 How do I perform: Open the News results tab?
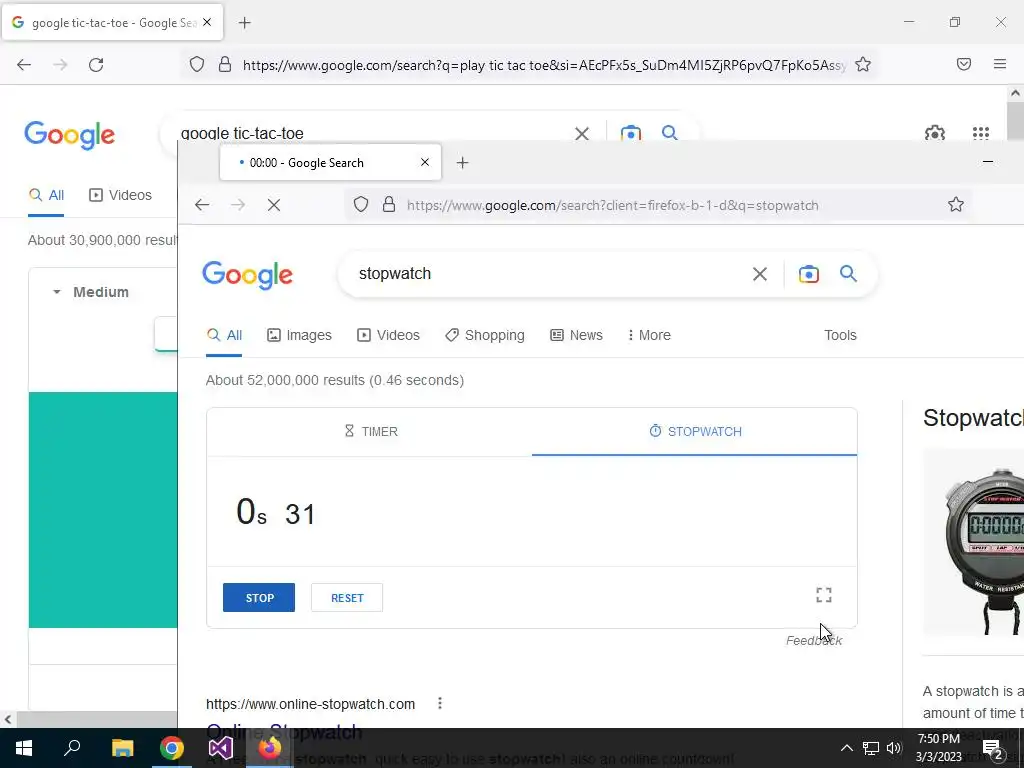click(576, 335)
